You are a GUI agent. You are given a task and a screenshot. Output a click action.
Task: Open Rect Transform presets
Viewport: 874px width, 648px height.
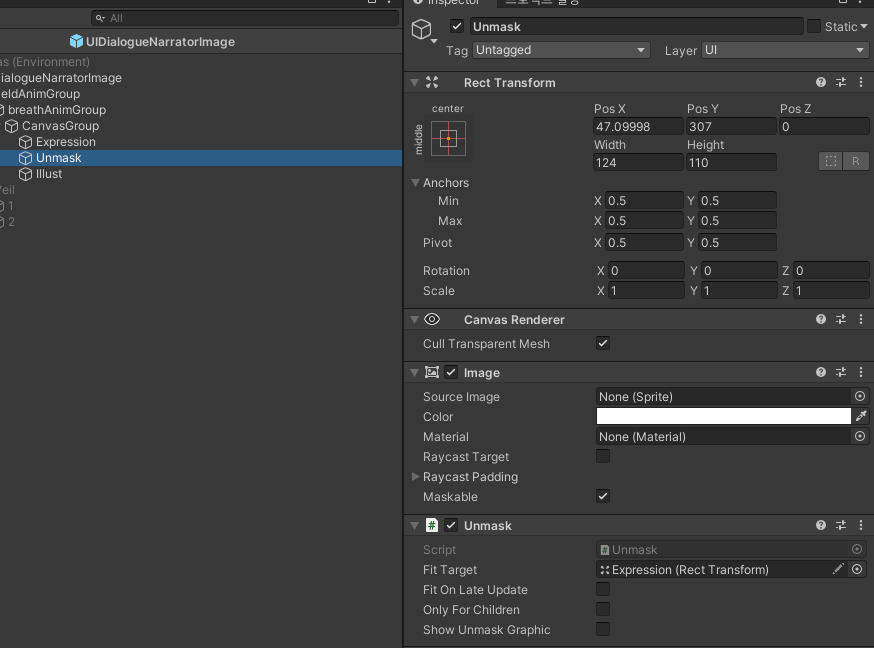(x=841, y=82)
